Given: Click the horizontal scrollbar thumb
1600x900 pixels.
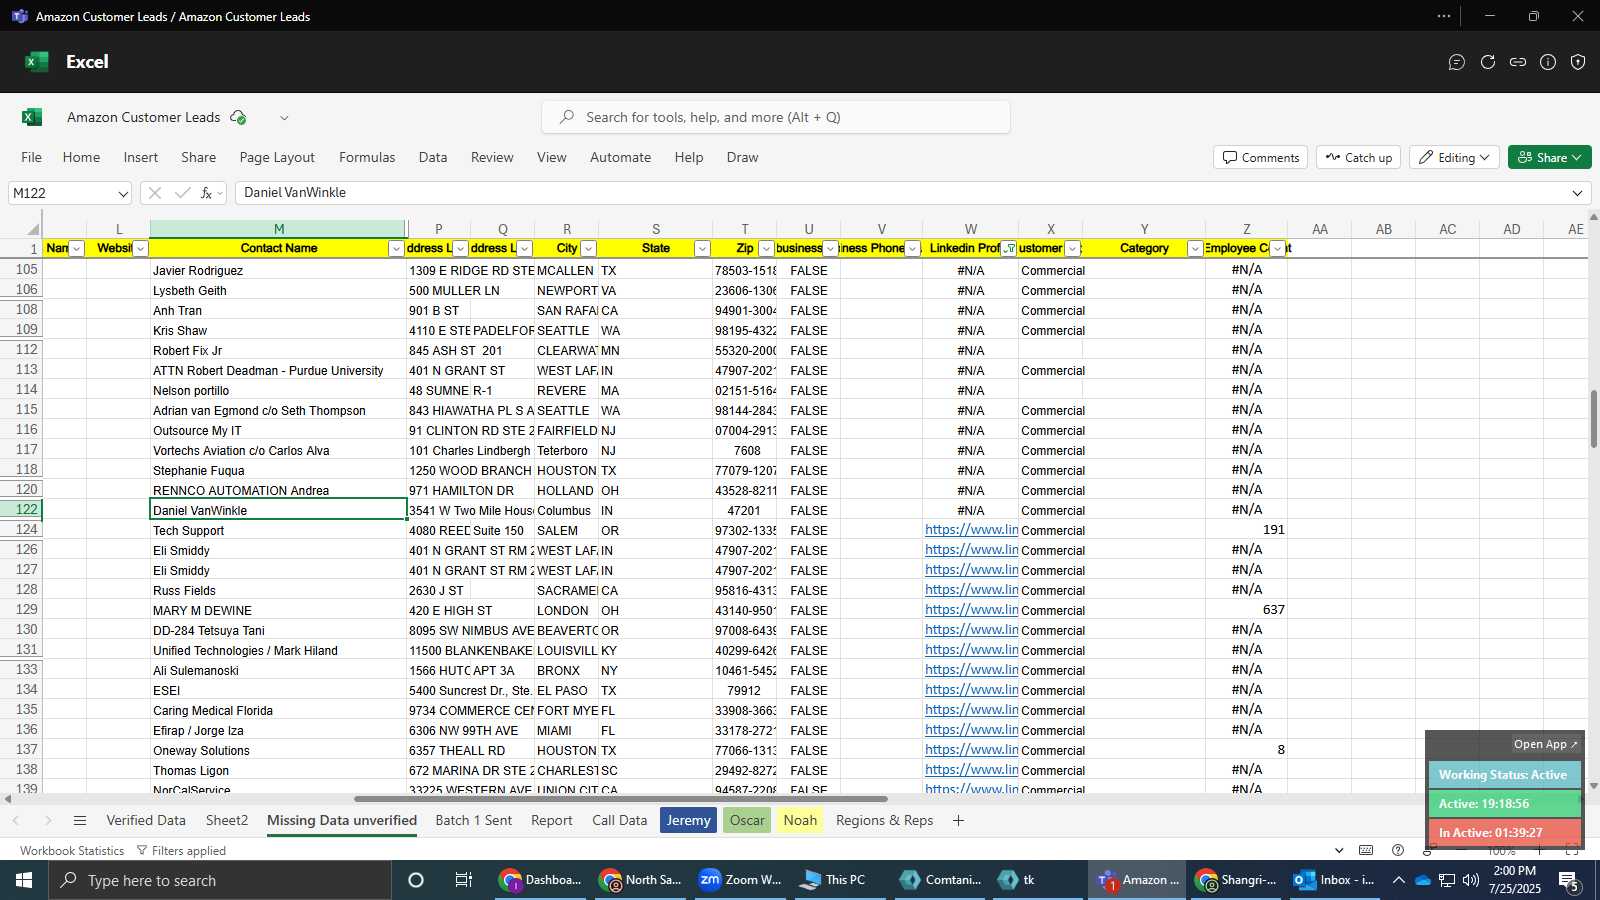Looking at the screenshot, I should click(620, 799).
